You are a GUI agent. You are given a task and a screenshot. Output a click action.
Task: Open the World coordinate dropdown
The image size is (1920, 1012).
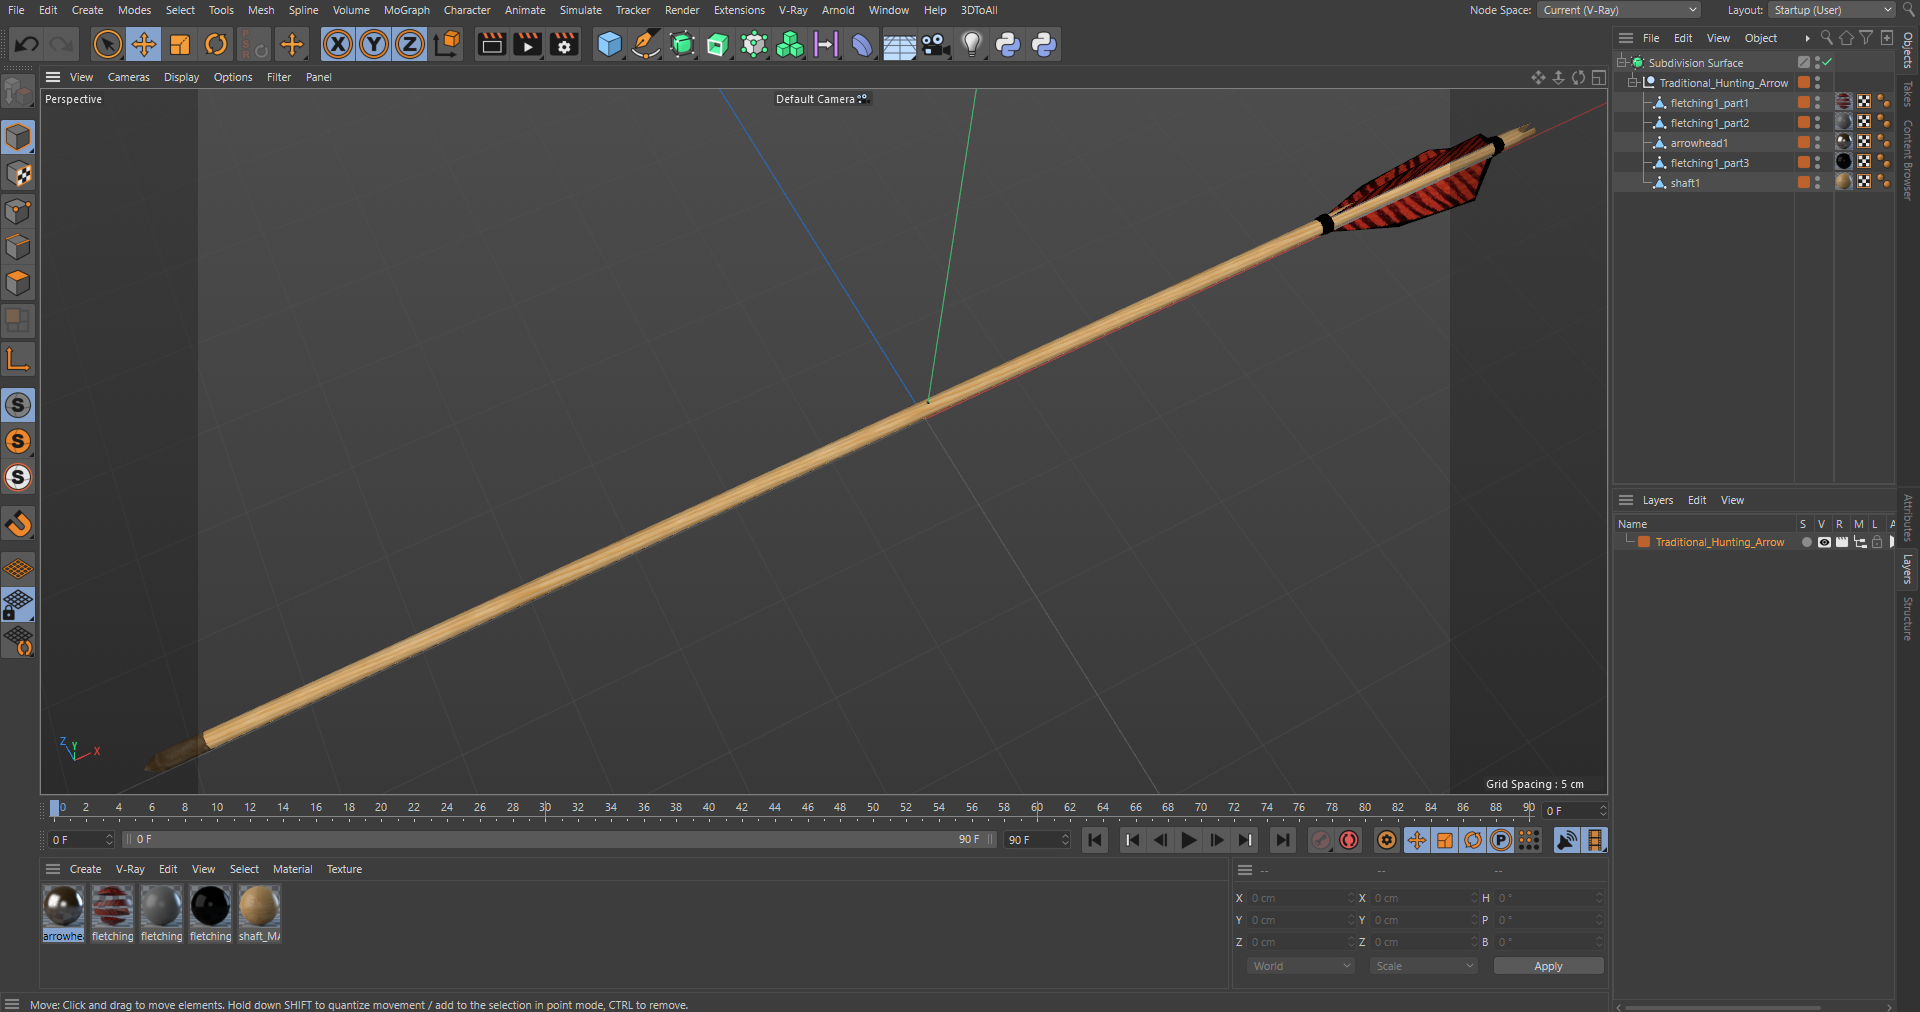tap(1301, 966)
